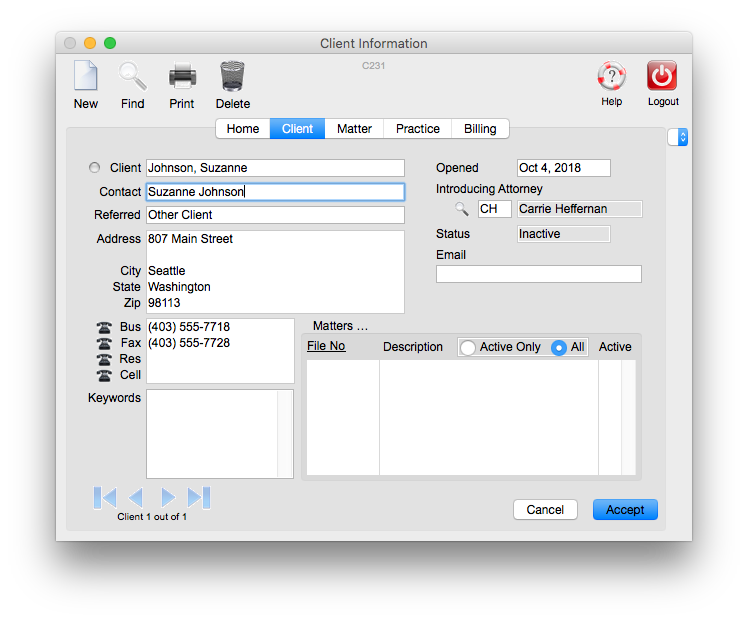Open Help via the lifebuoy icon
The image size is (748, 621).
click(x=611, y=77)
